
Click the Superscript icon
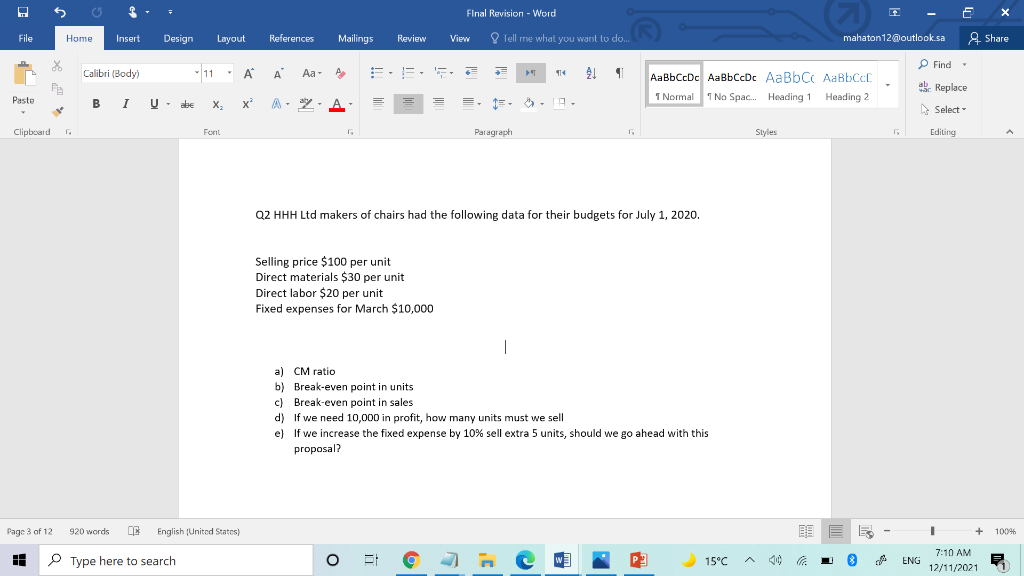pyautogui.click(x=248, y=103)
